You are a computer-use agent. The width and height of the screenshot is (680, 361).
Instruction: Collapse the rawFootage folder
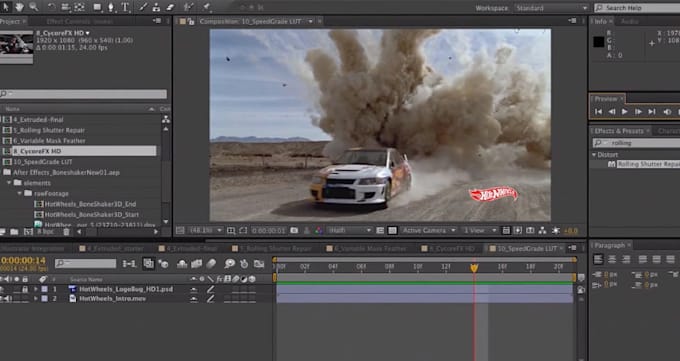[20, 194]
